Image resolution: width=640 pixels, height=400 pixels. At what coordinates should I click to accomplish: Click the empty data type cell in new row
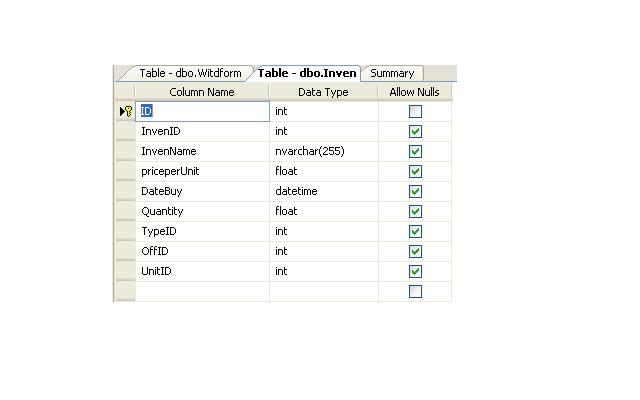click(x=324, y=291)
